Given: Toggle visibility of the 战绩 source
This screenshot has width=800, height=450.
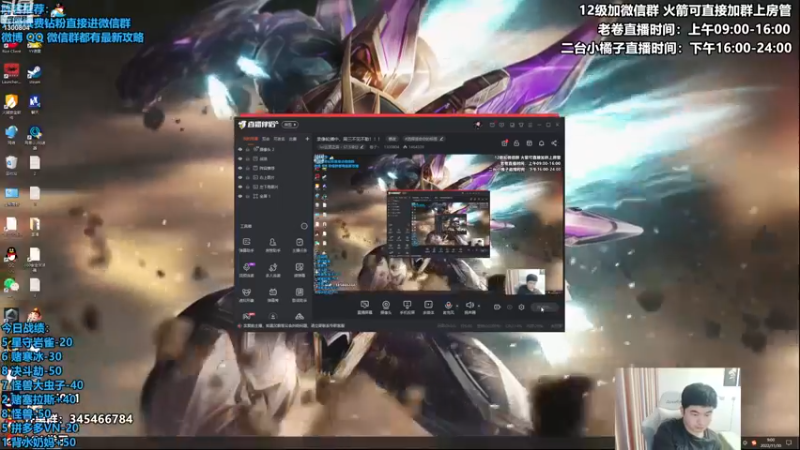Looking at the screenshot, I should tap(240, 159).
